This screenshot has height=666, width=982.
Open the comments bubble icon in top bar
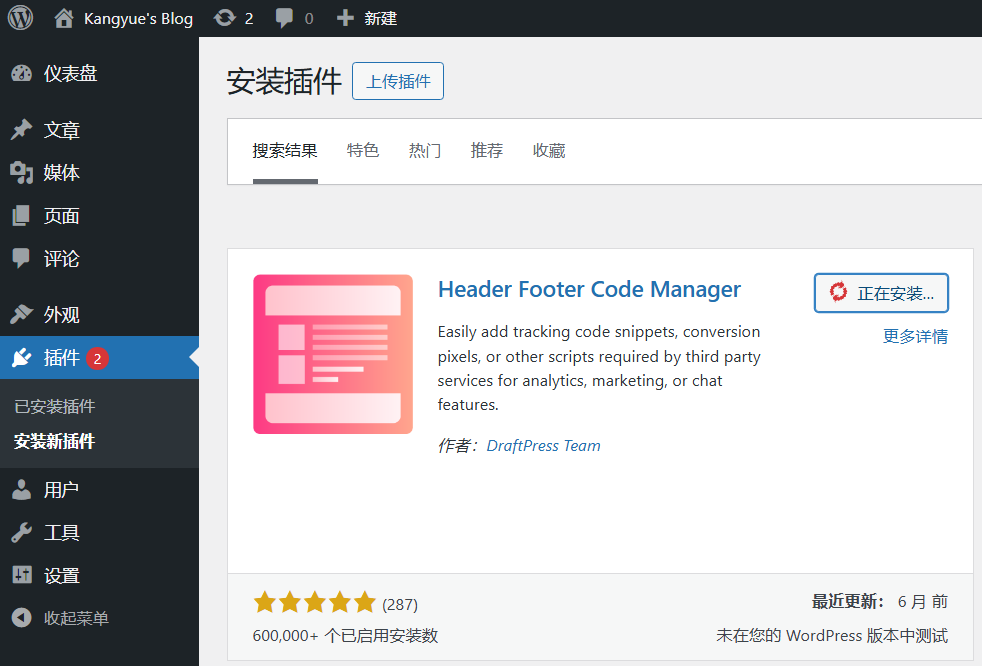(x=284, y=18)
